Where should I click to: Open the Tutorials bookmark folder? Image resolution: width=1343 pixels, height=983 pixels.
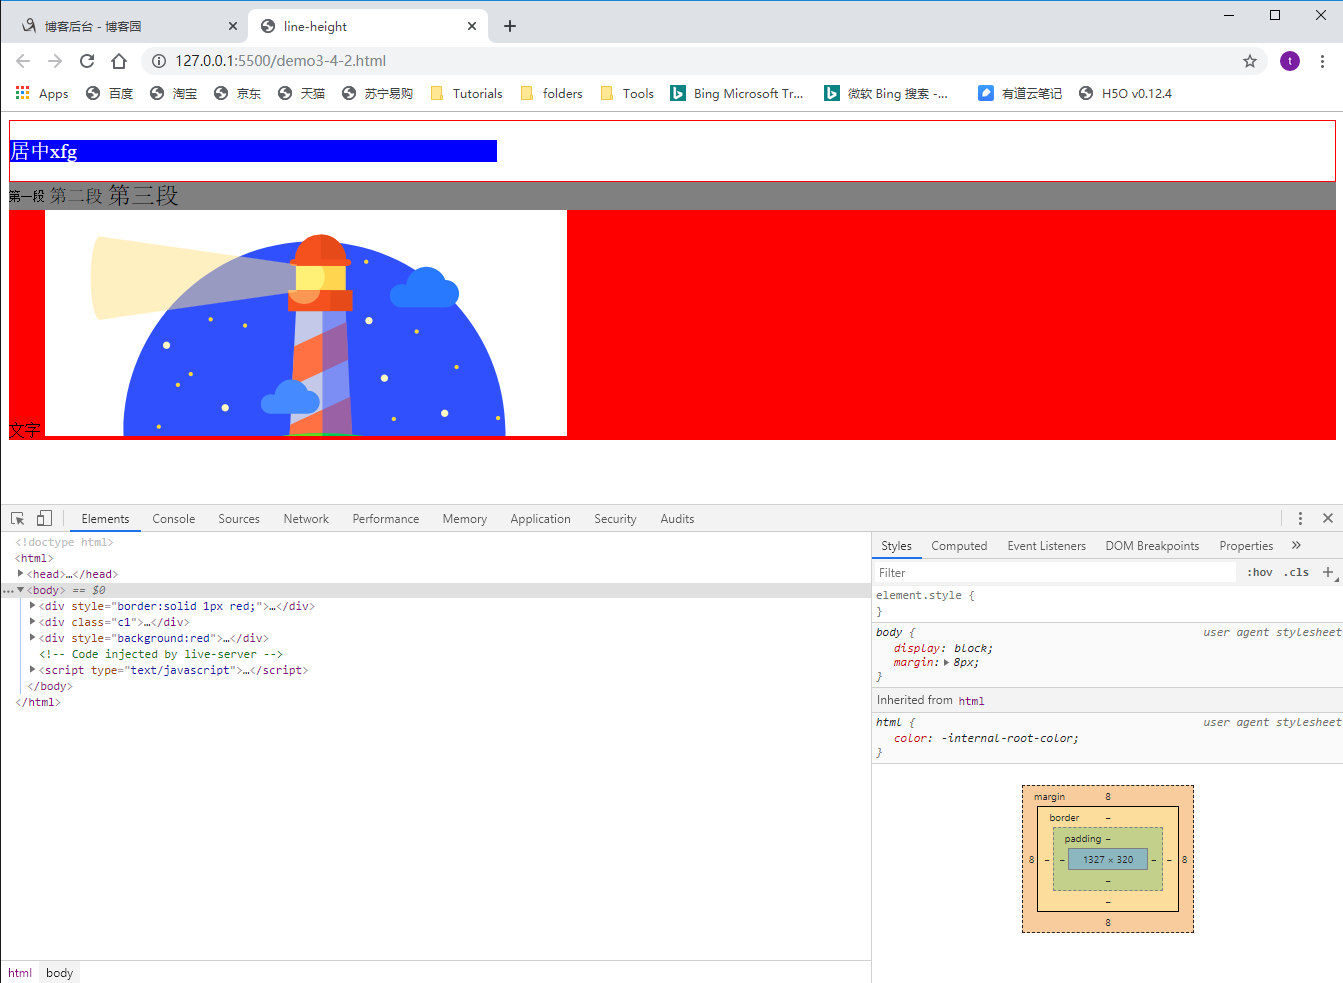[466, 93]
